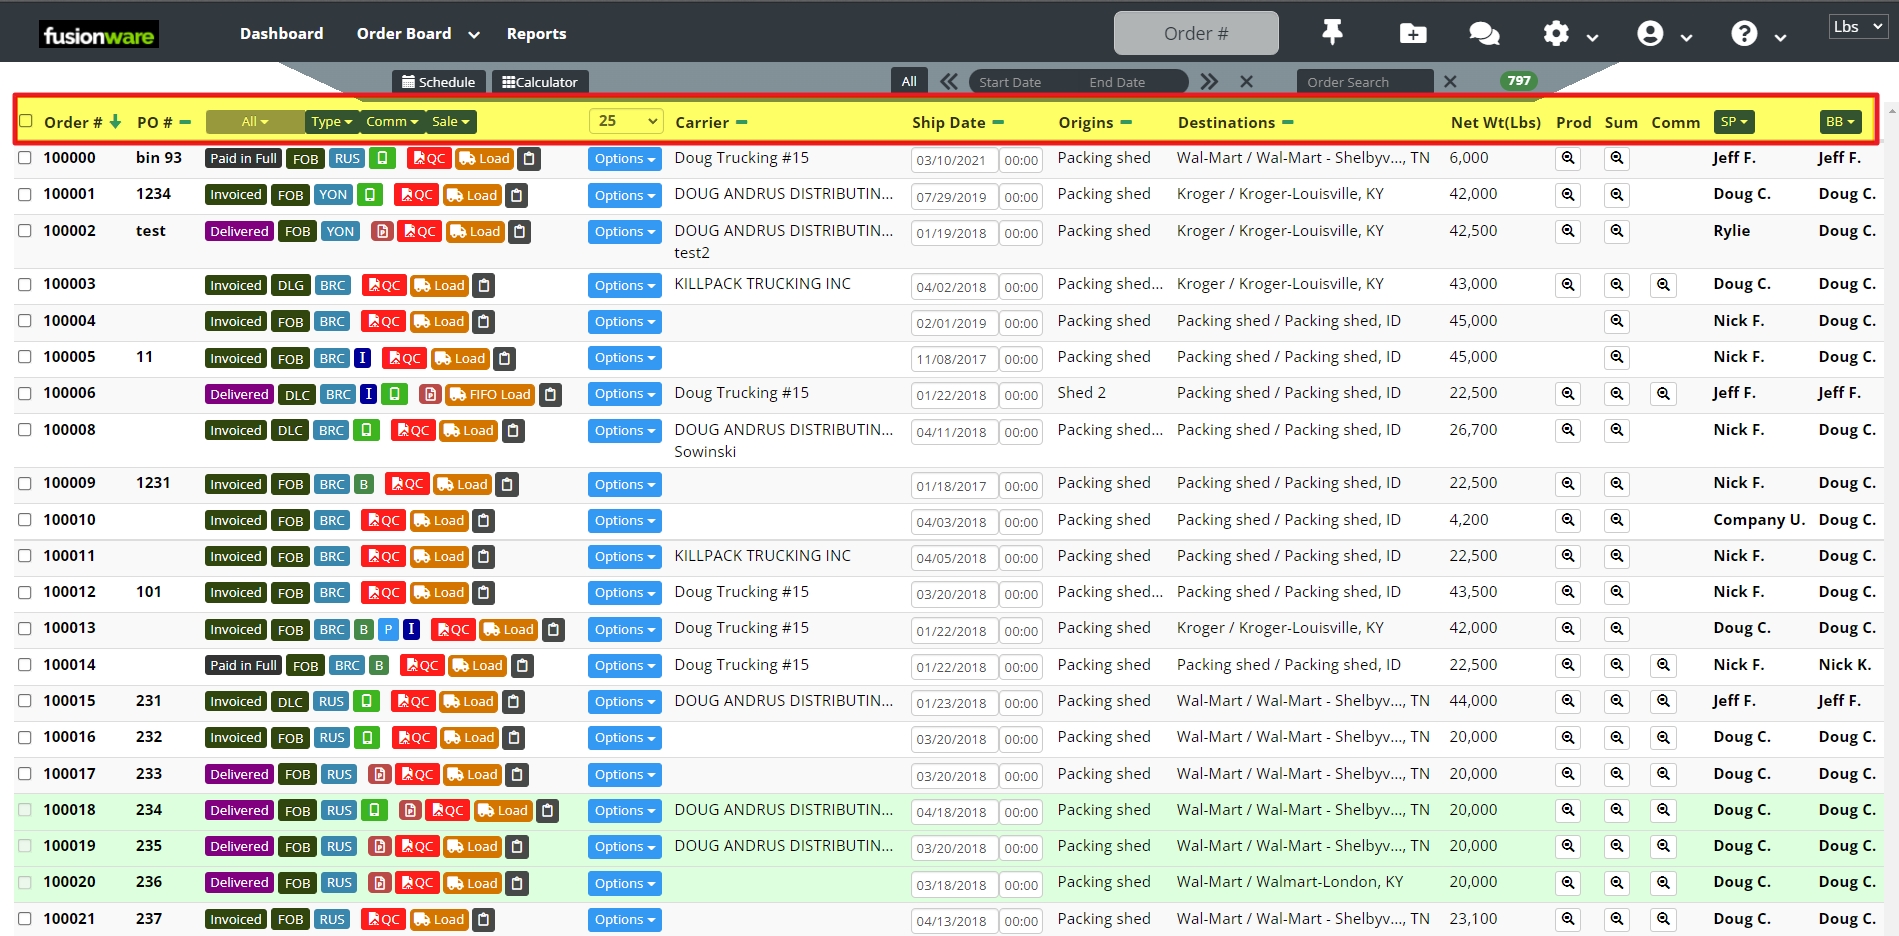Click clipboard icon for order 100000
1899x936 pixels.
pos(530,159)
